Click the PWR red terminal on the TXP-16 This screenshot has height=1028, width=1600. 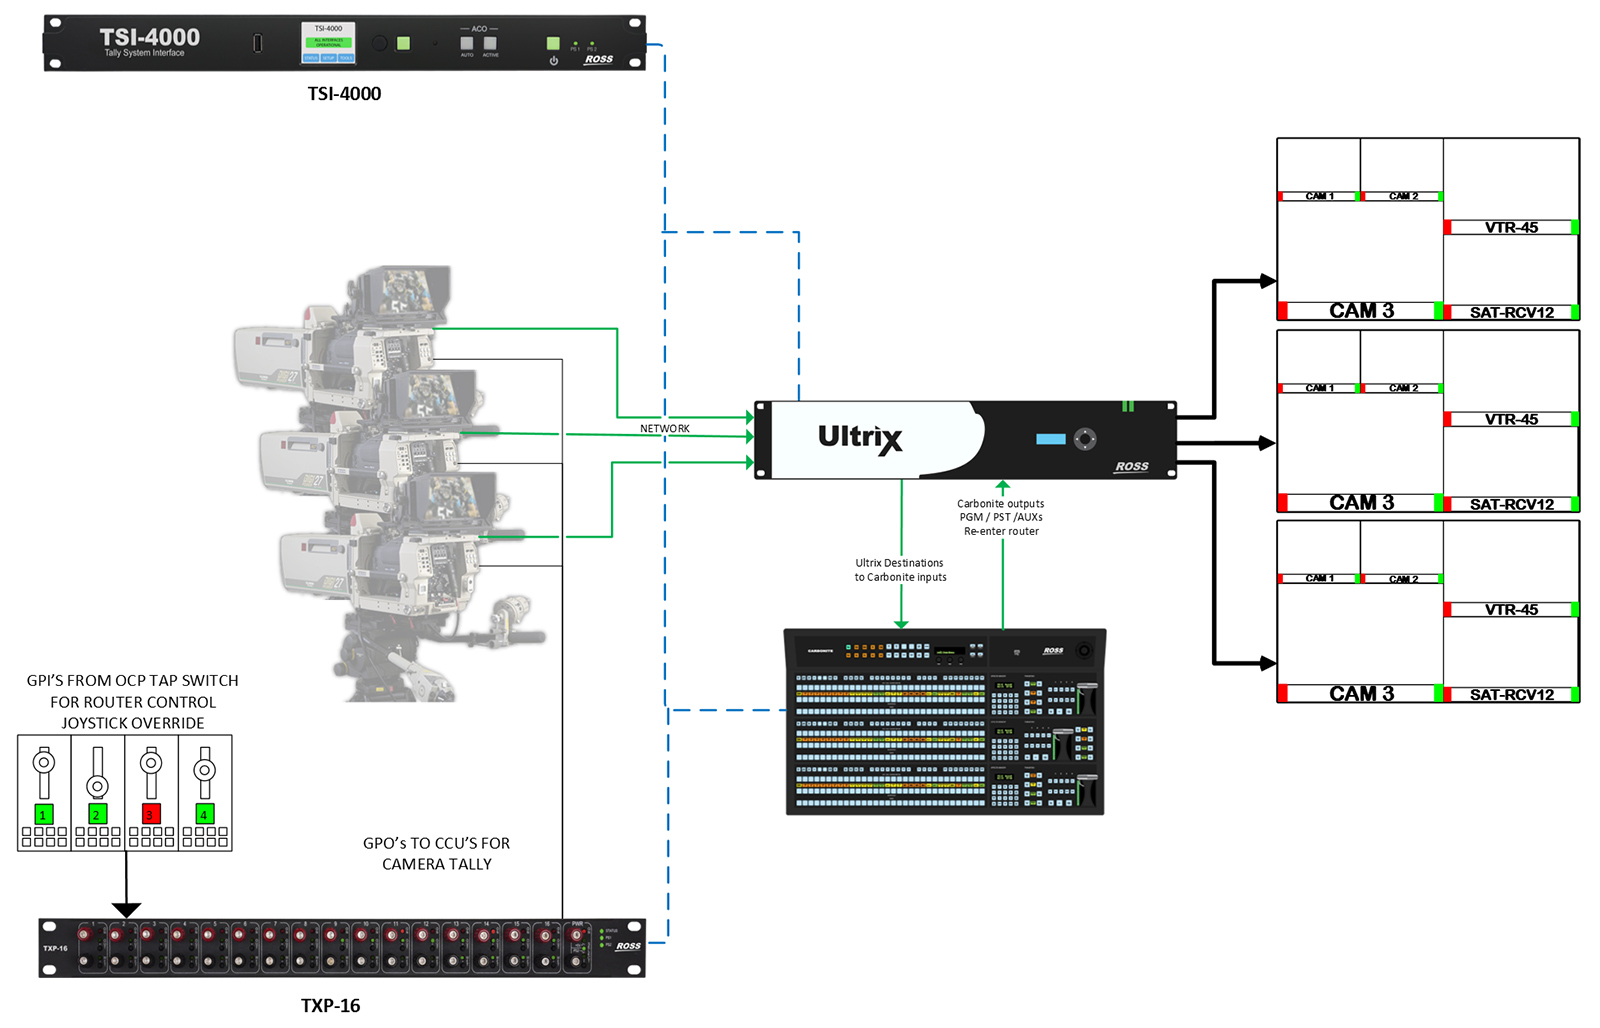[x=576, y=935]
